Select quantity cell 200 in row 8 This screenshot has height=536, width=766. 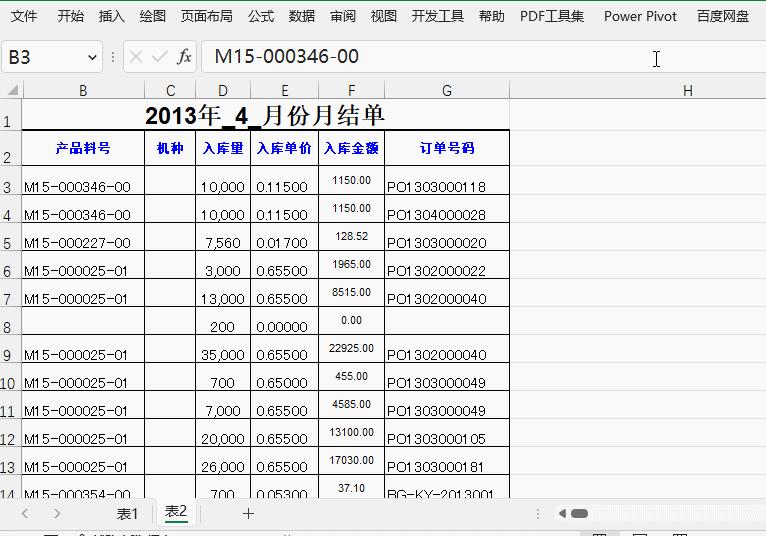tap(223, 321)
